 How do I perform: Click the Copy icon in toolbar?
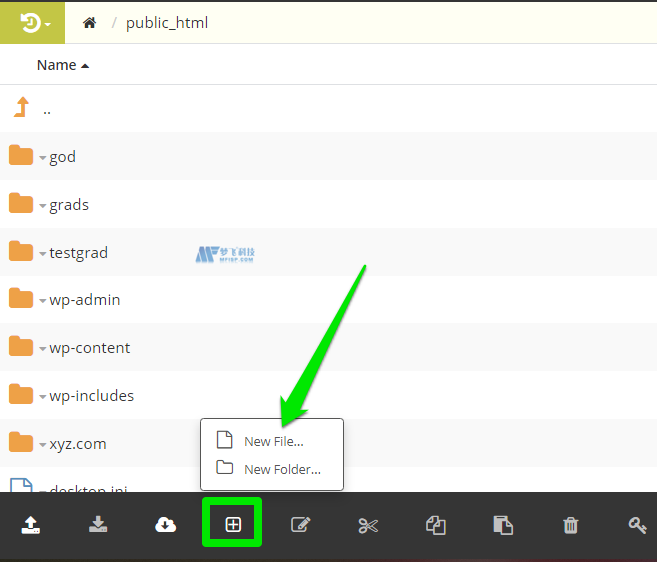point(435,525)
